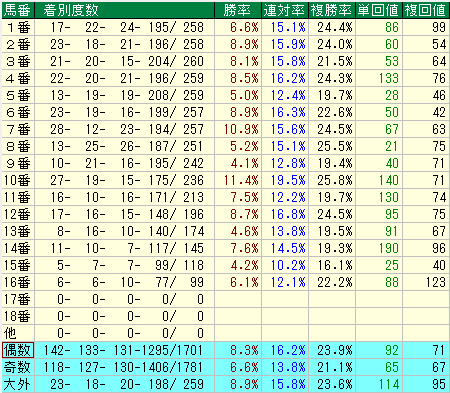Sort by the 単回値 column header
This screenshot has height=393, width=450.
pos(379,10)
